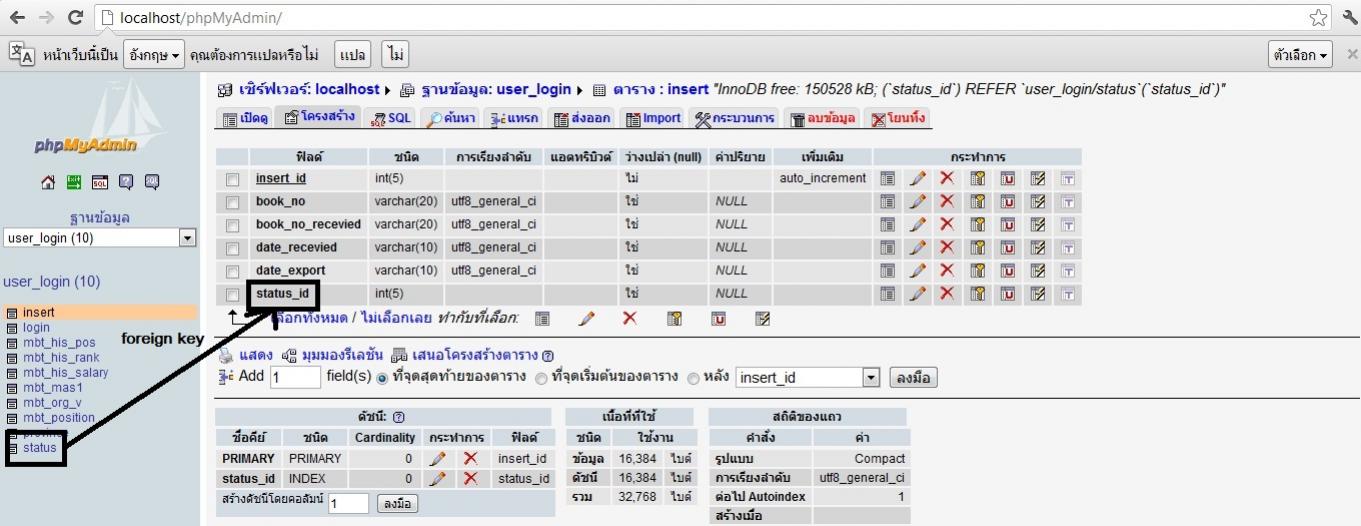
Task: Click the primary key icon in the 'with selected' row
Action: 675,319
